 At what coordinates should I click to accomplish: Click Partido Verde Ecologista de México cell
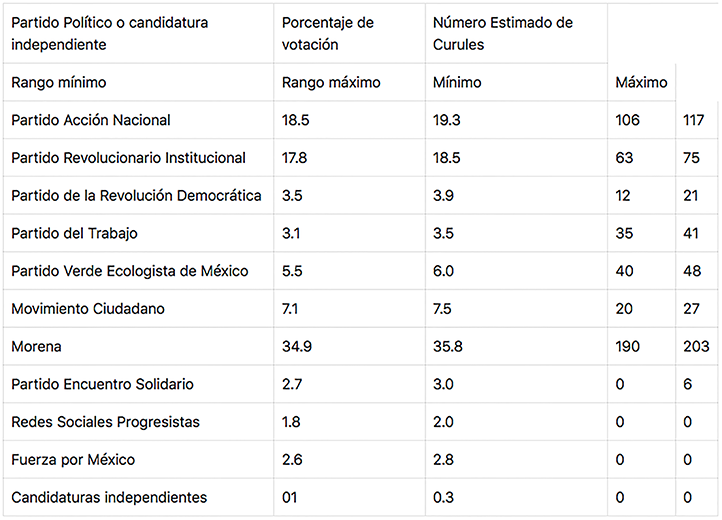pos(130,271)
